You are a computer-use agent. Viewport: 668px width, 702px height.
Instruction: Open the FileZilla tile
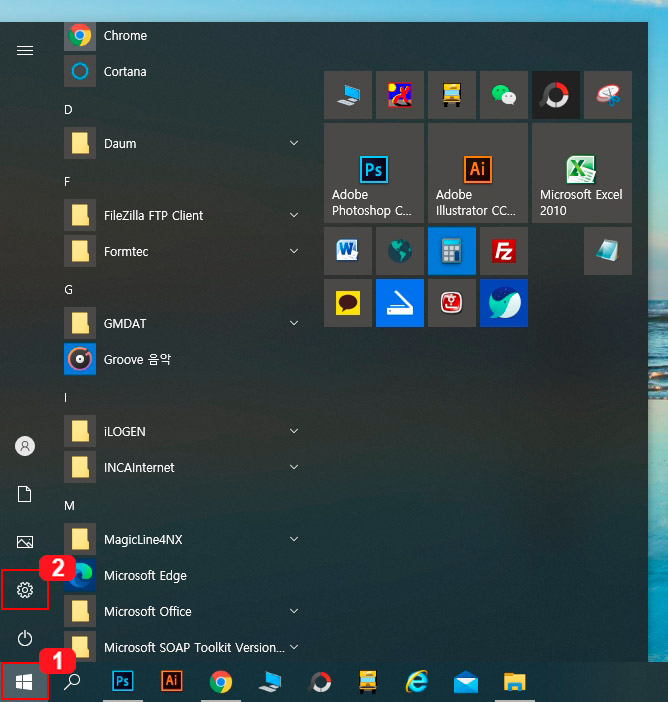(504, 251)
